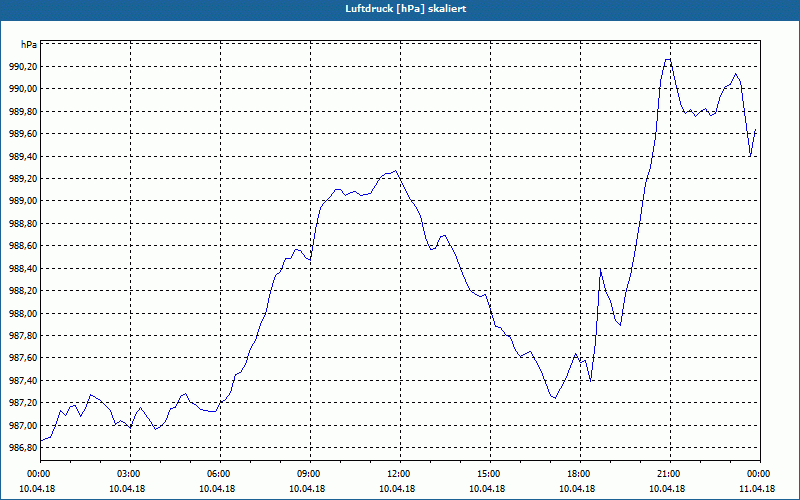Click the 988,80 pressure label
800x500 pixels.
tap(23, 224)
